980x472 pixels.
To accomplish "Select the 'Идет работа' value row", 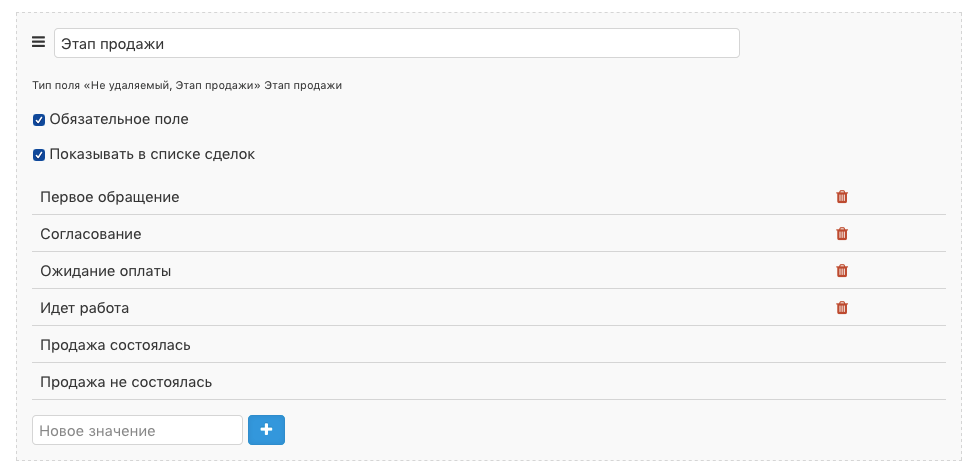I will pos(489,308).
